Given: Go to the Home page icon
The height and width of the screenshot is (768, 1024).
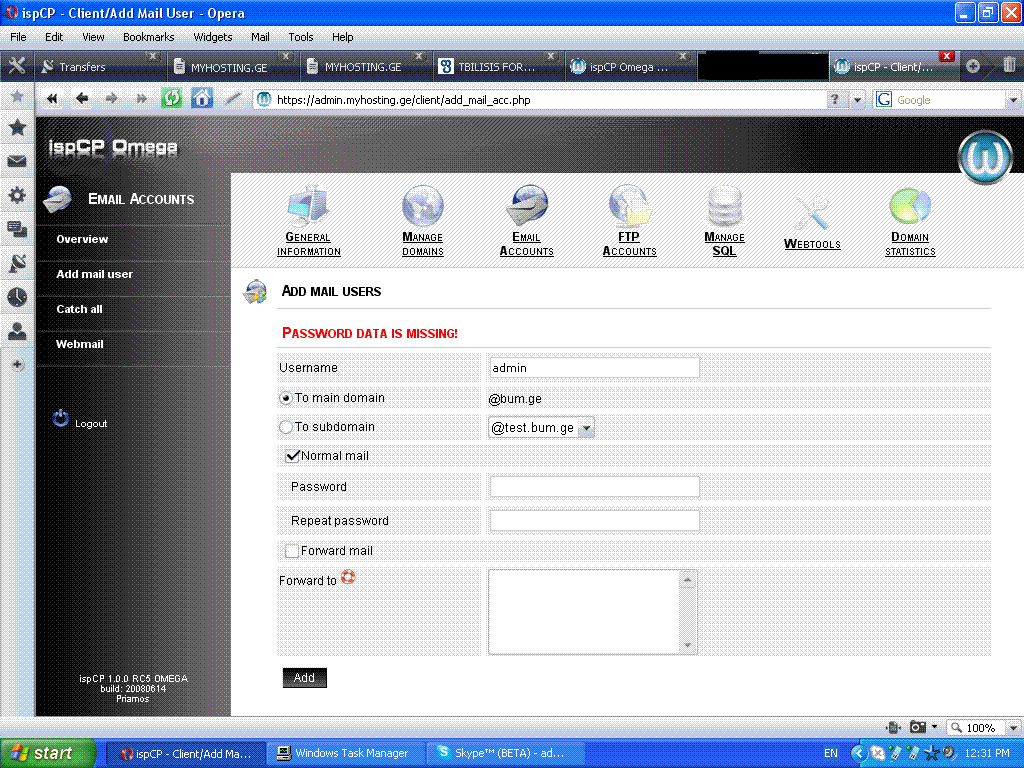Looking at the screenshot, I should coord(202,99).
